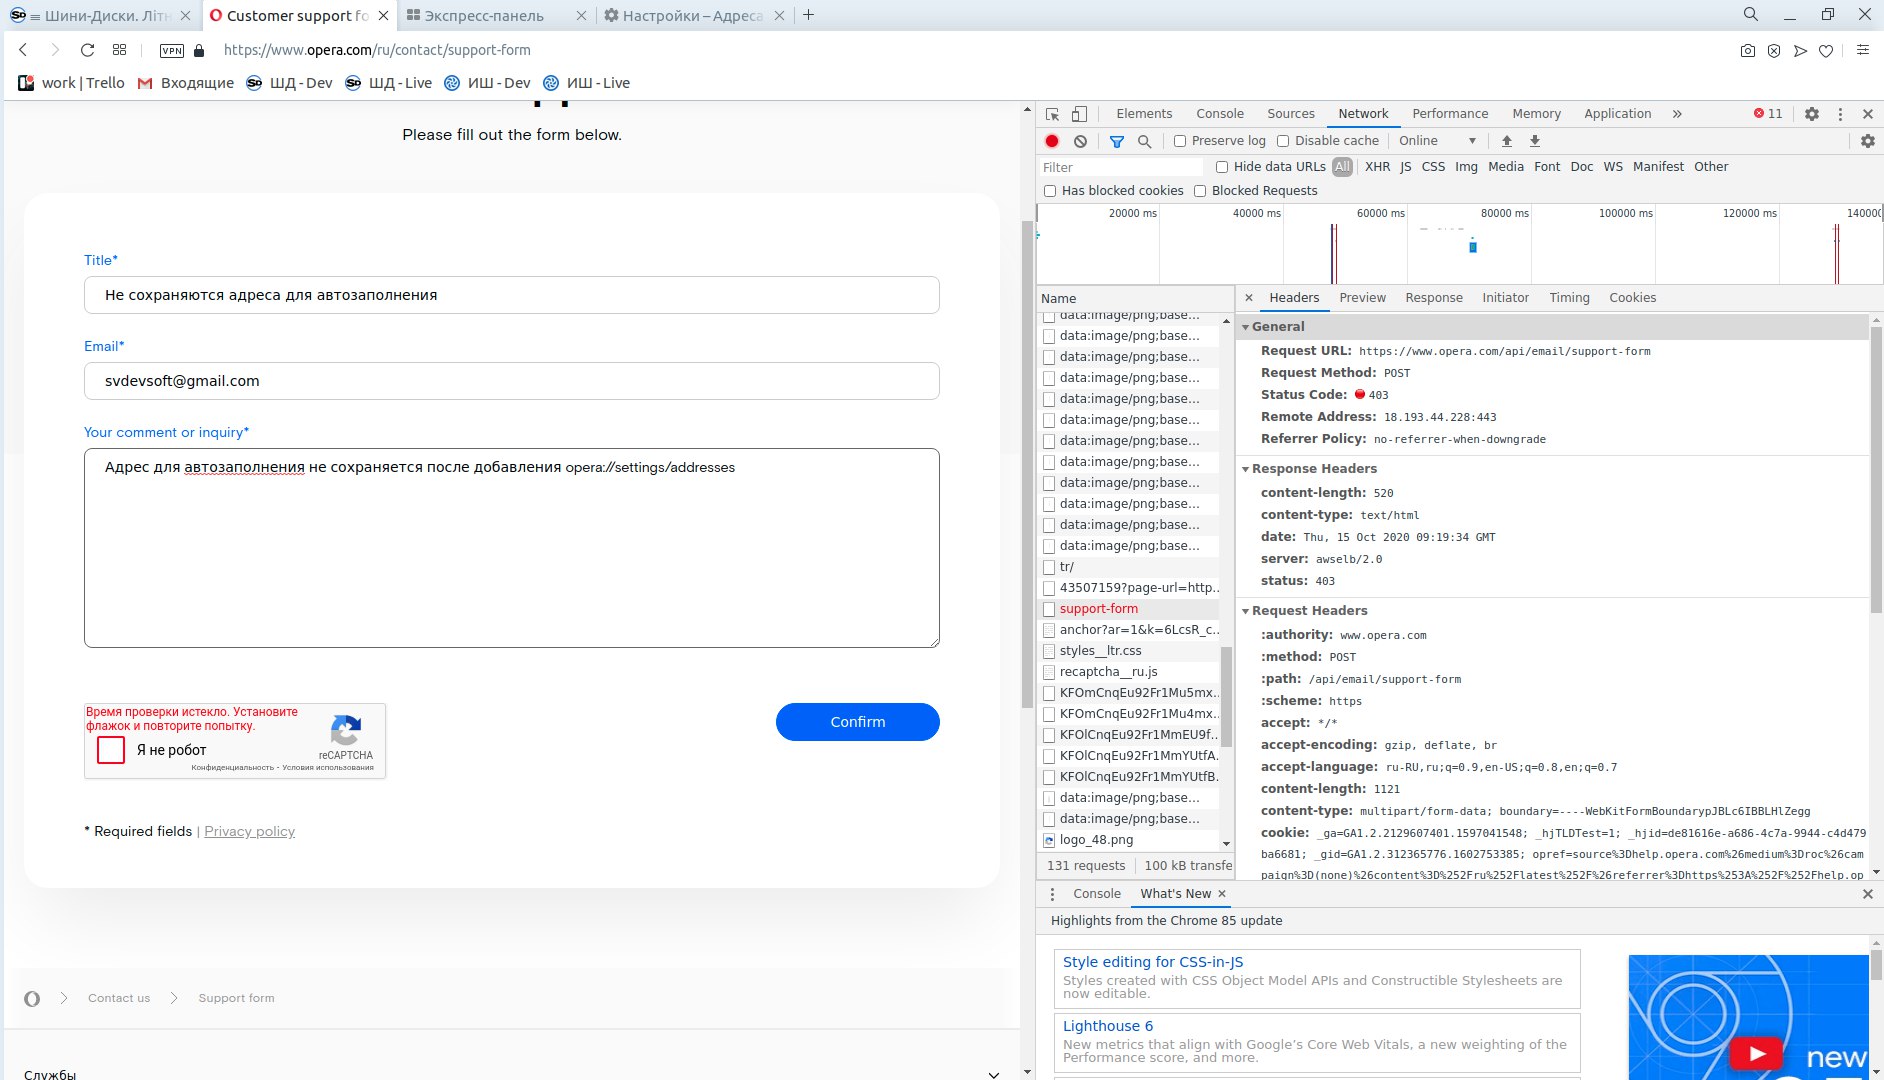Click the heart bookmark icon
1884x1080 pixels.
pyautogui.click(x=1826, y=51)
